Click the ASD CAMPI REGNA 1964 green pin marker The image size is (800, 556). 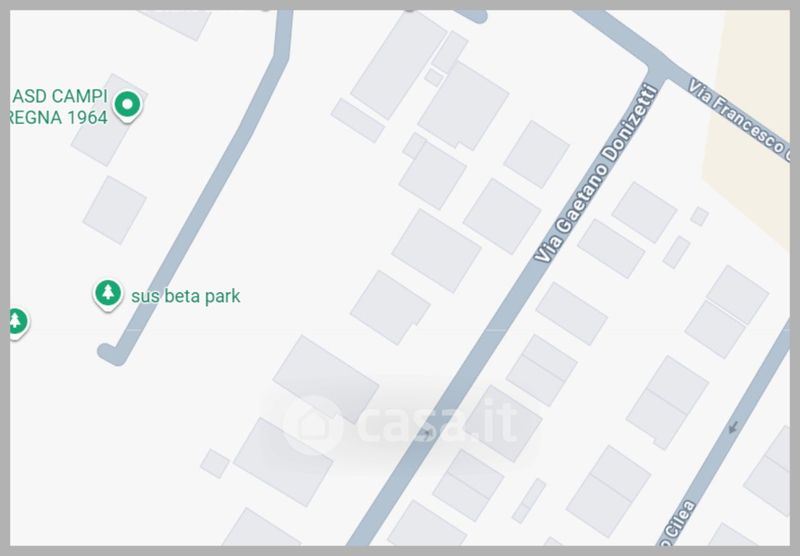(x=128, y=106)
